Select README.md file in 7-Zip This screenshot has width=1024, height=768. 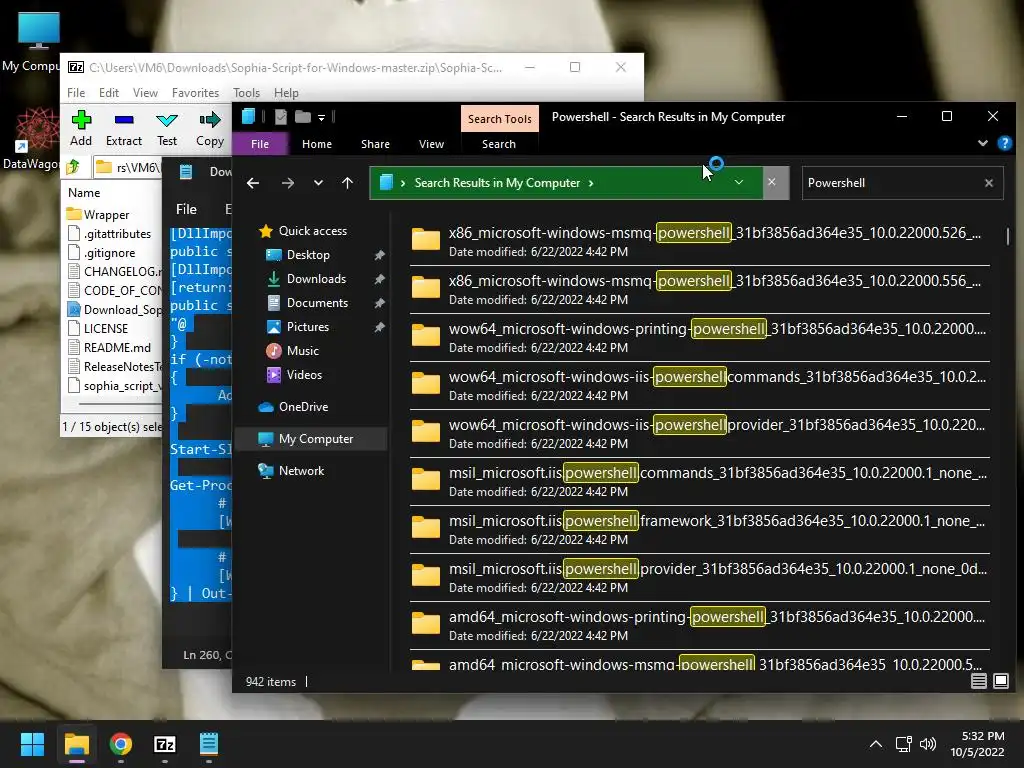click(x=108, y=347)
